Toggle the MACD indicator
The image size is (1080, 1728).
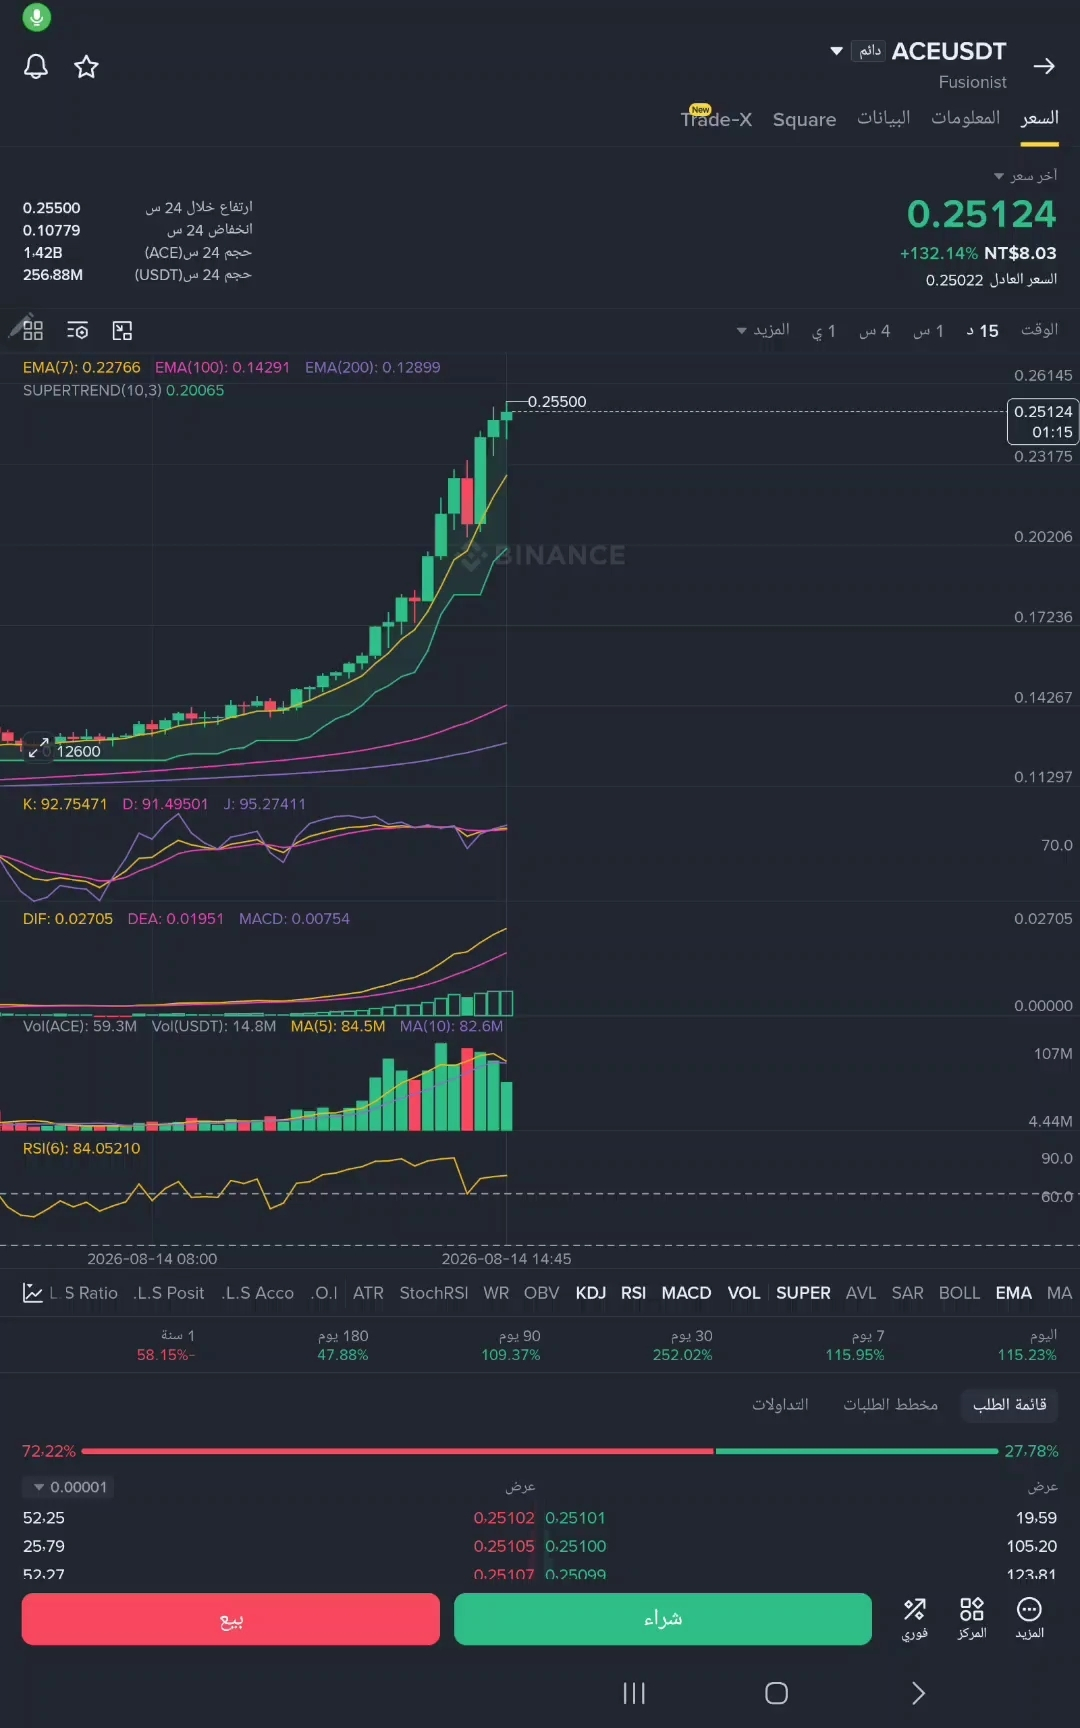tap(686, 1293)
